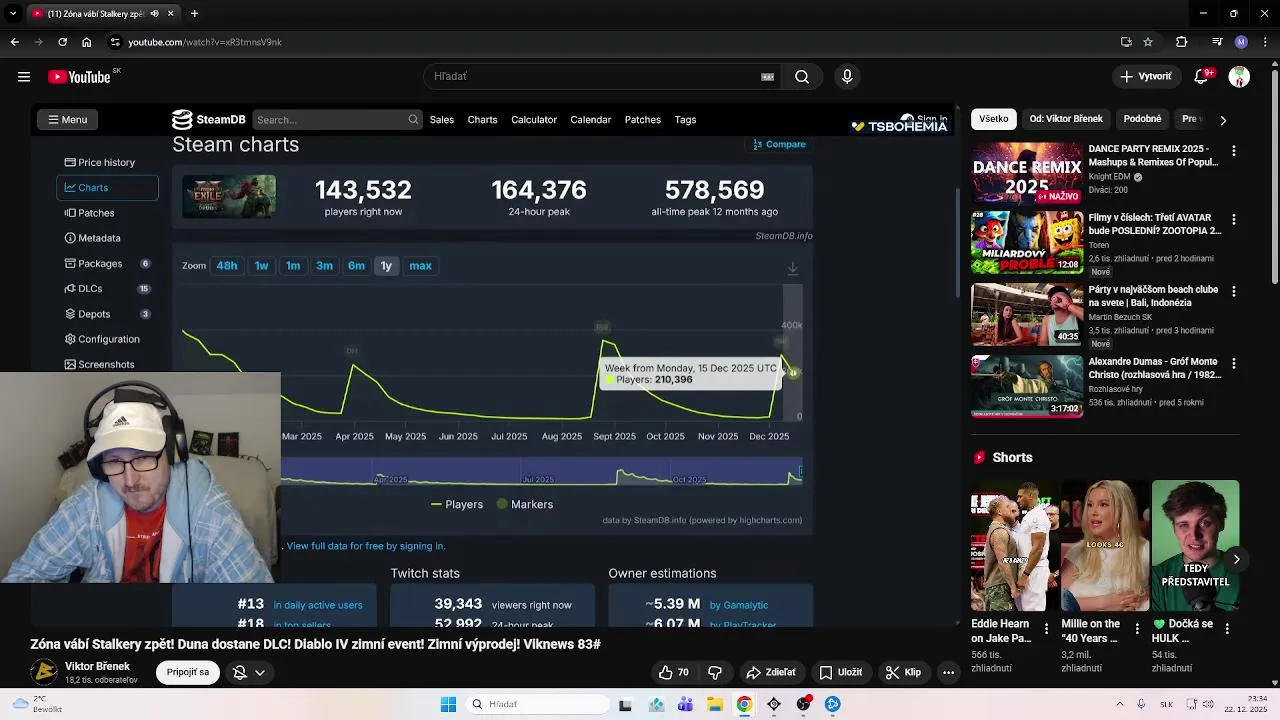Go back one page in Chrome
The width and height of the screenshot is (1280, 720).
click(14, 42)
